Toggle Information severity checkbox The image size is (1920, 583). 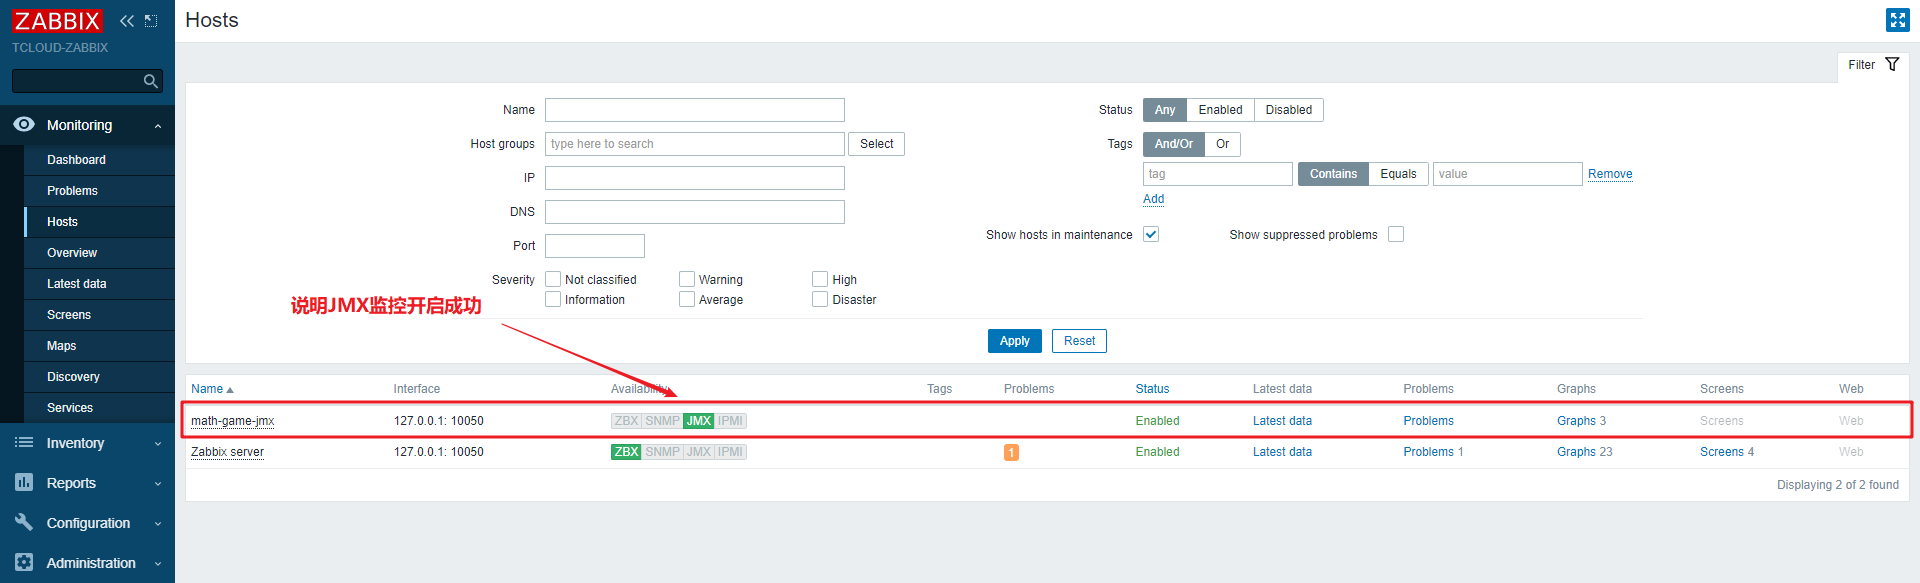point(553,299)
